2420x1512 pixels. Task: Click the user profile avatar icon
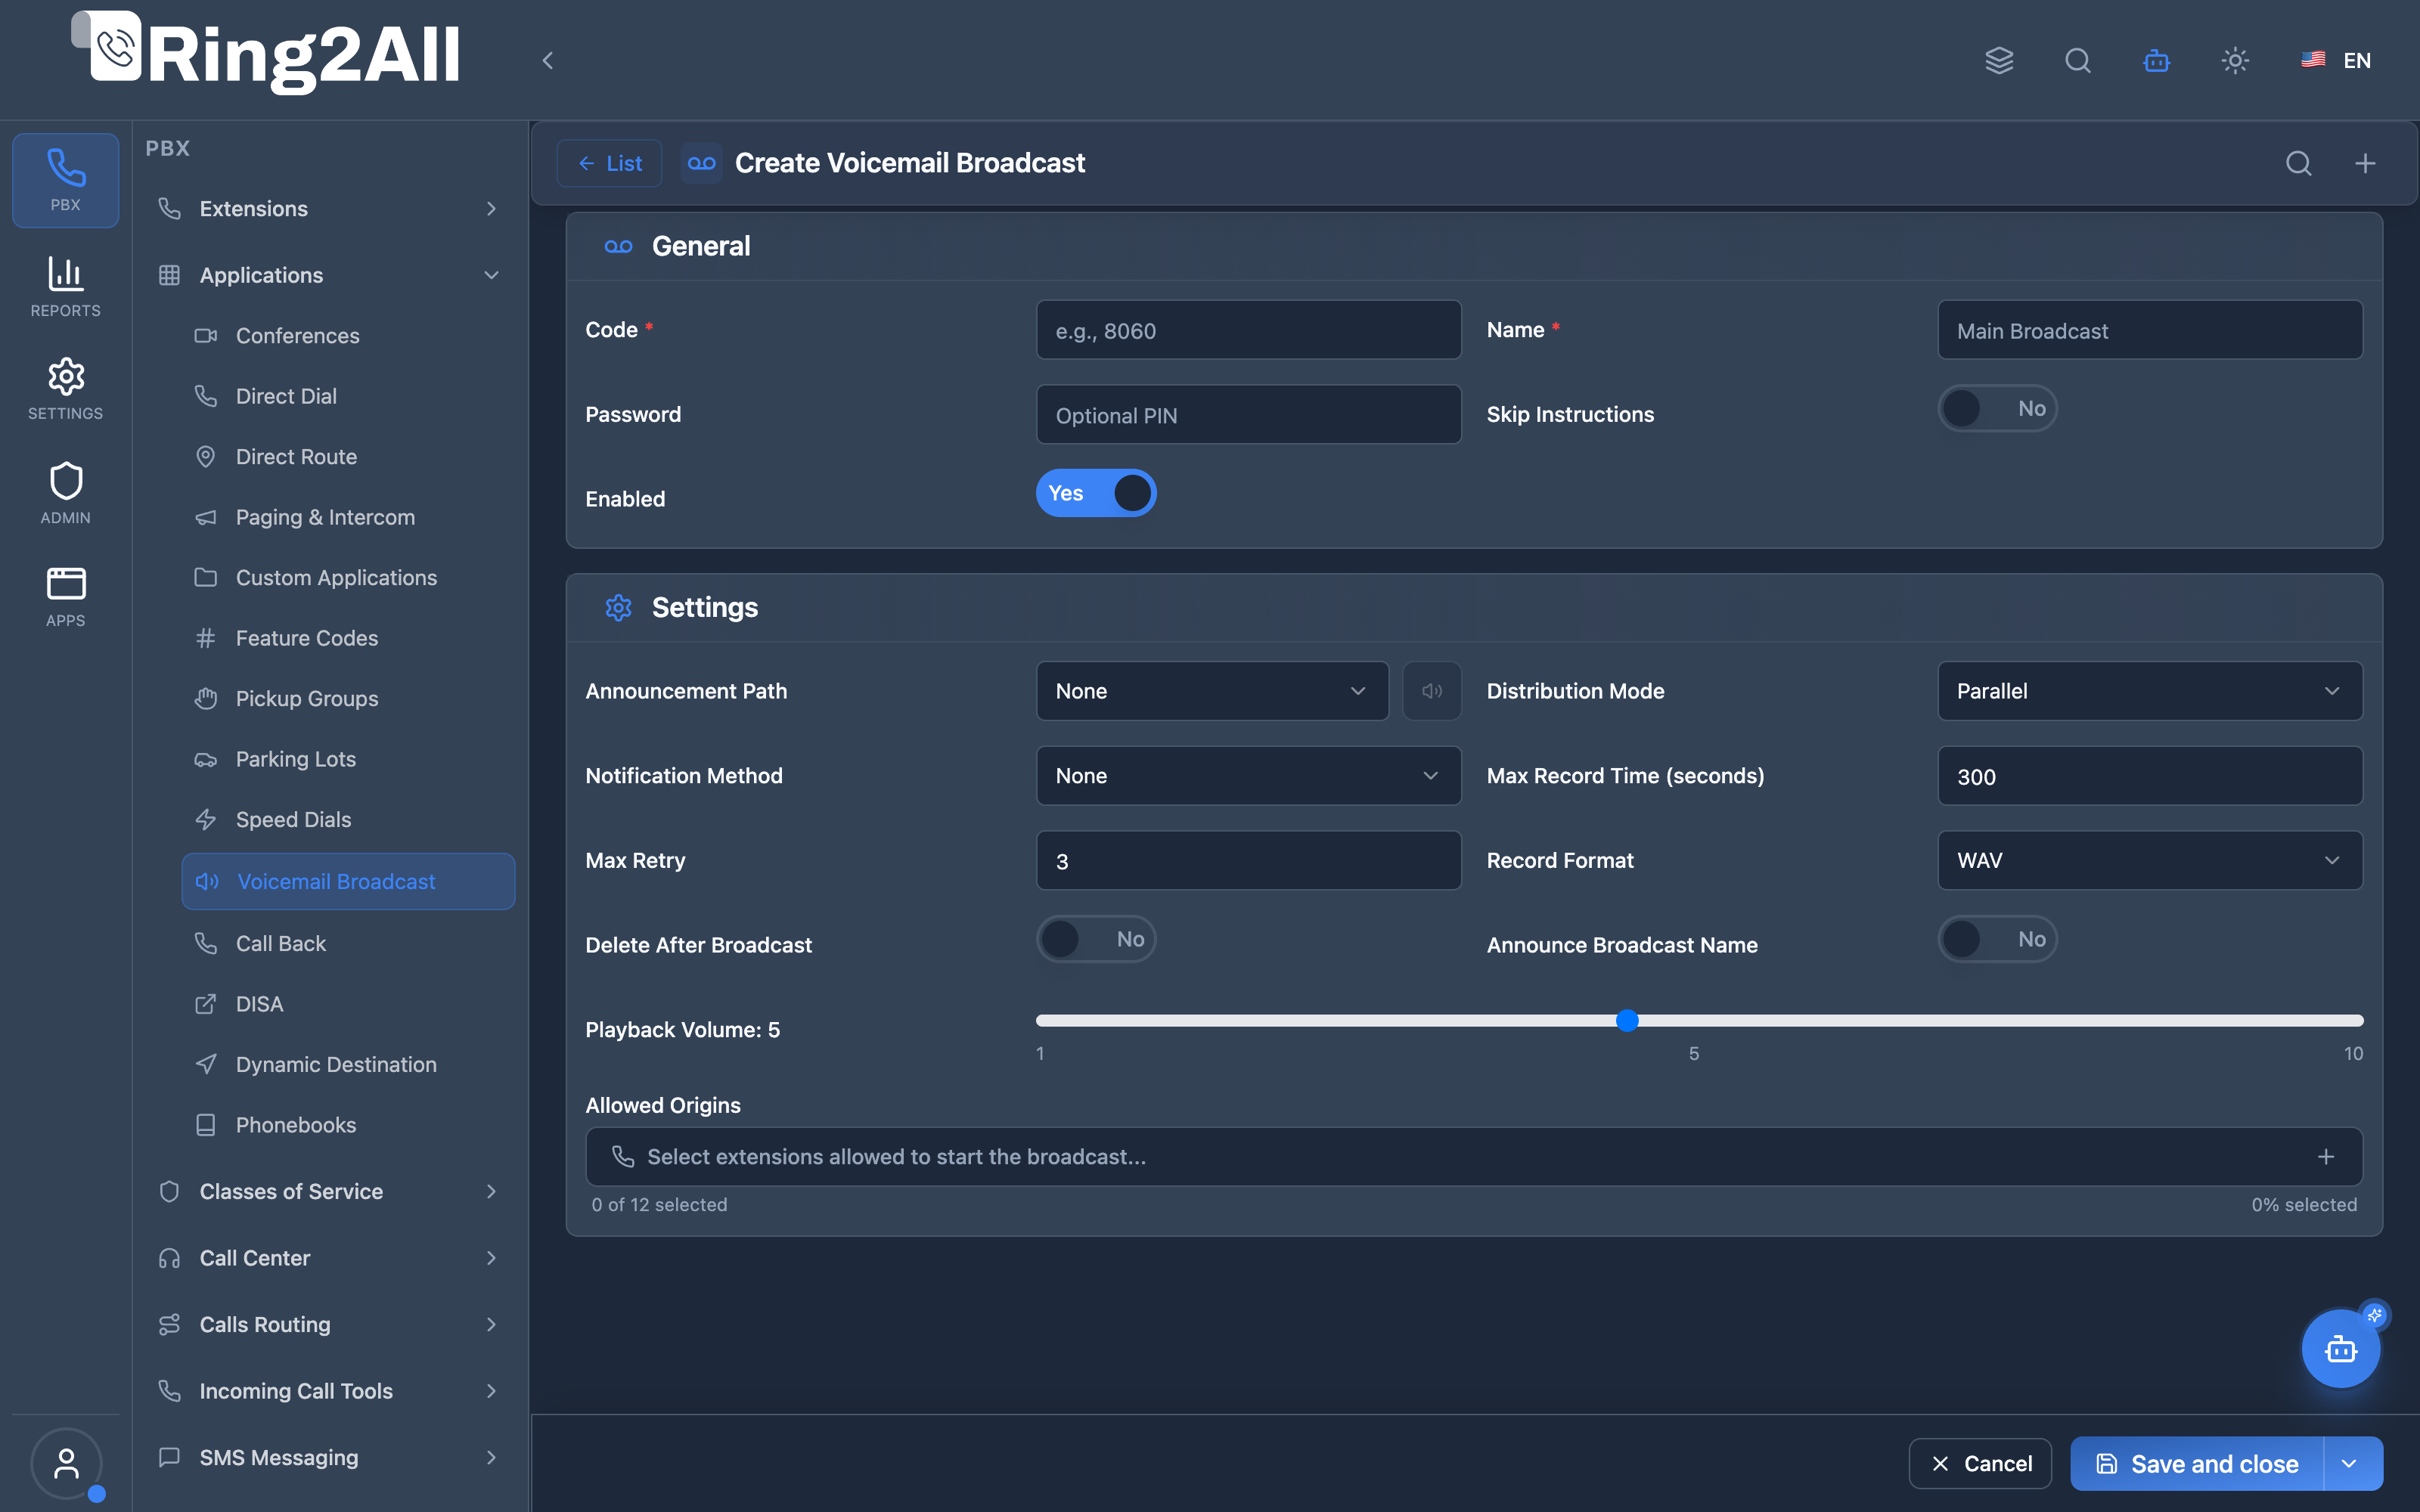(66, 1464)
